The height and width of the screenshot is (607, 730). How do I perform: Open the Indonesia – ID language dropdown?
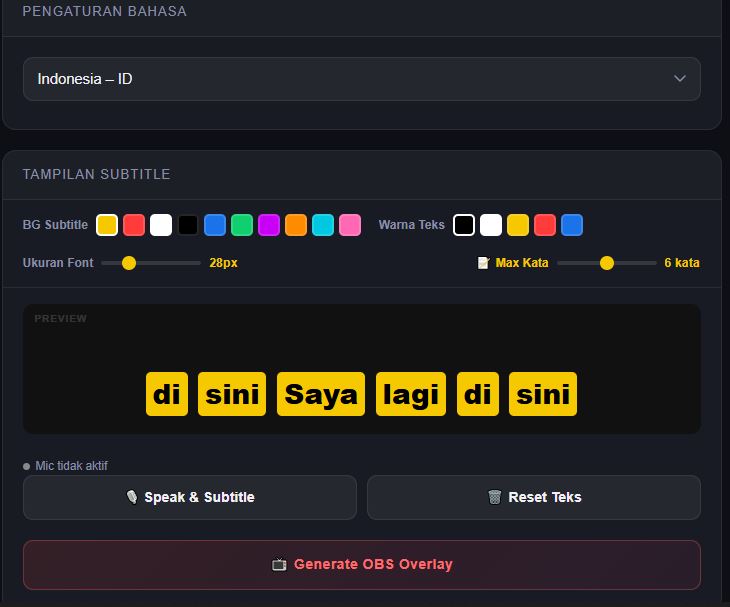click(362, 79)
